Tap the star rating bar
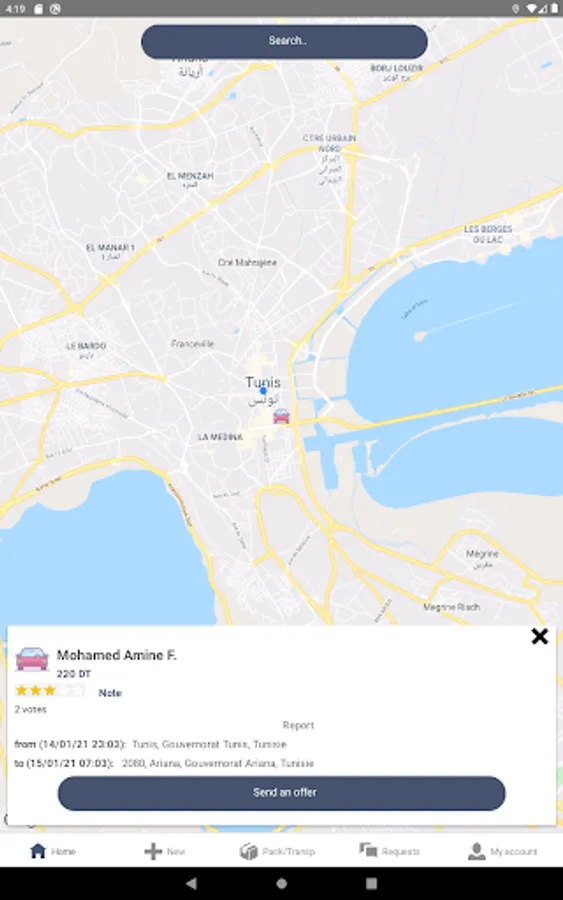Screen dimensions: 563x900 [50, 690]
